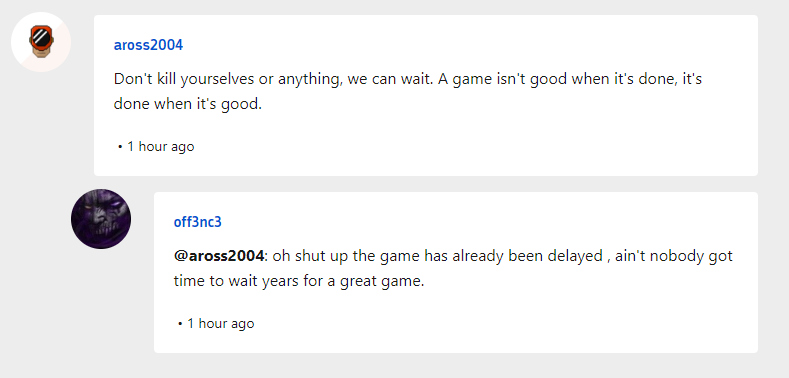Select the word 'delayed' in off3nc3's reply
The image size is (789, 378).
pos(576,256)
